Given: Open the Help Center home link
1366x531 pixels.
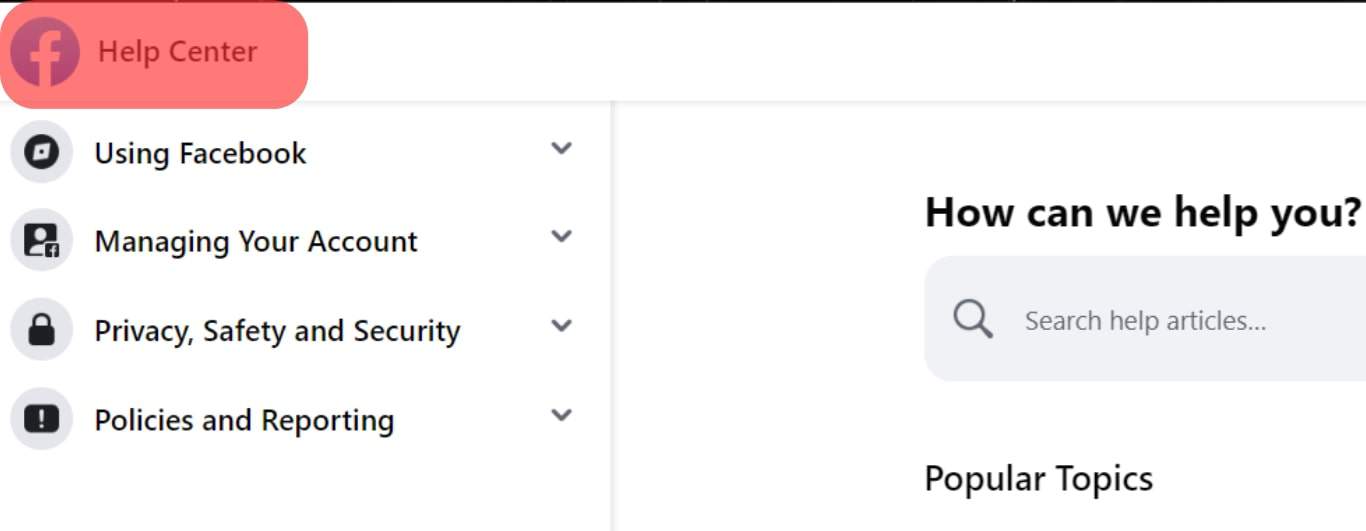Looking at the screenshot, I should tap(177, 52).
